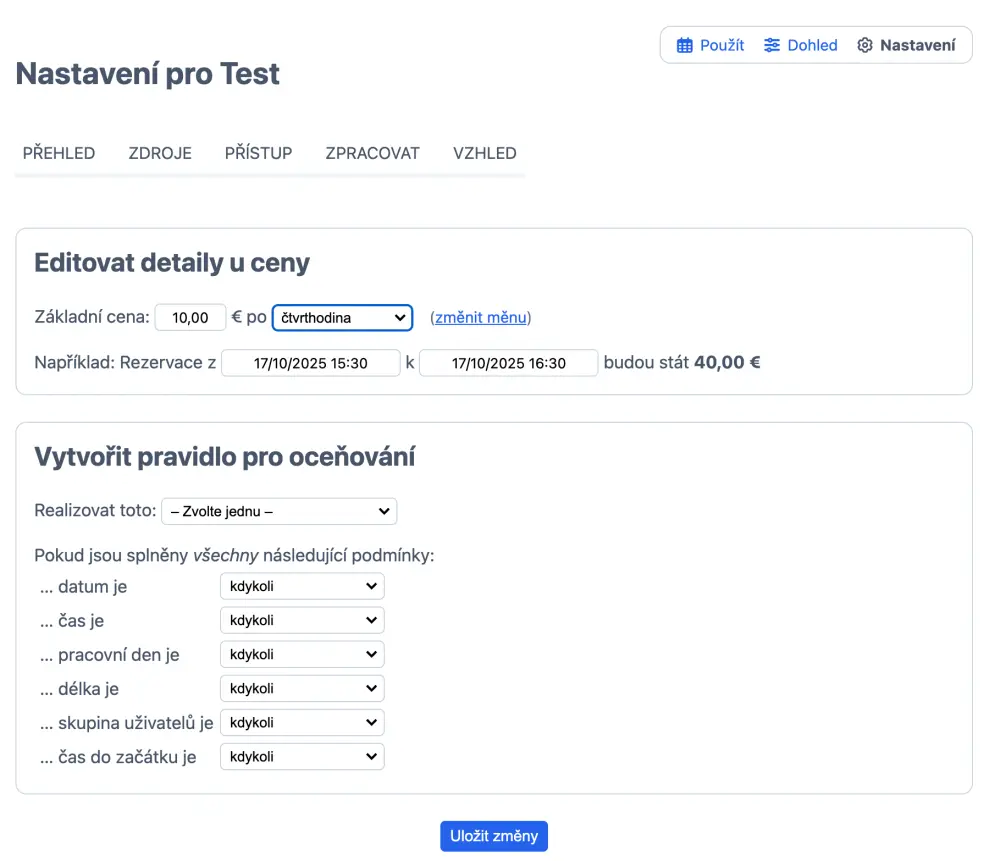This screenshot has height=861, width=984.
Task: Open the délka je condition dropdown
Action: coord(302,688)
